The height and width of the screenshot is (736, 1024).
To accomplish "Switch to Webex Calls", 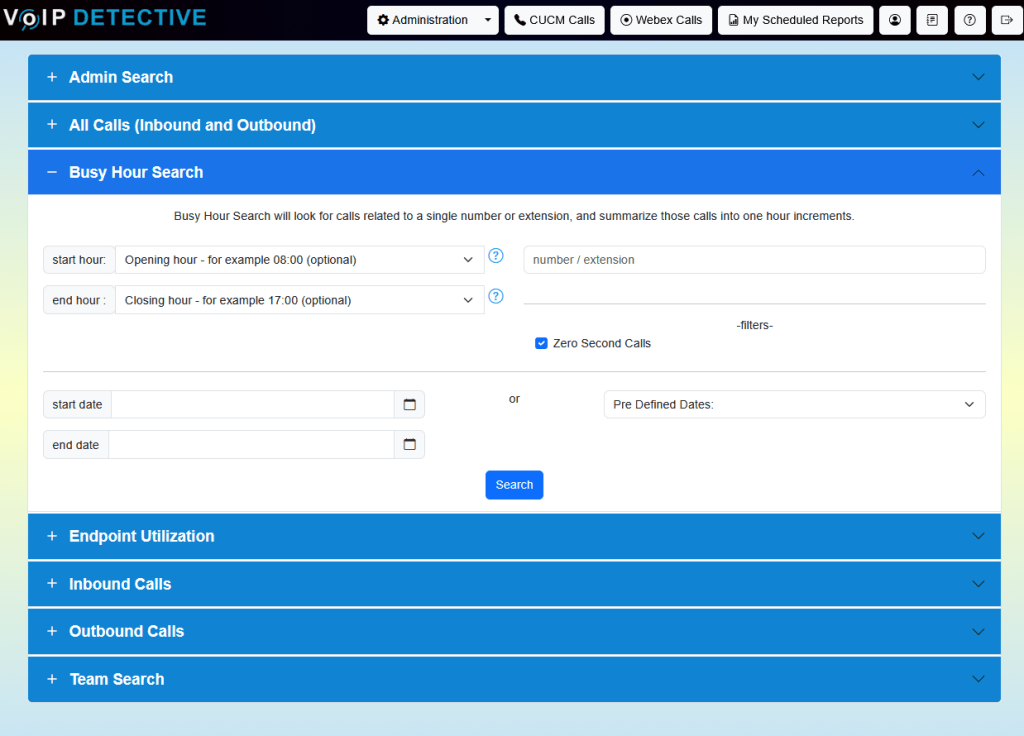I will [x=660, y=19].
